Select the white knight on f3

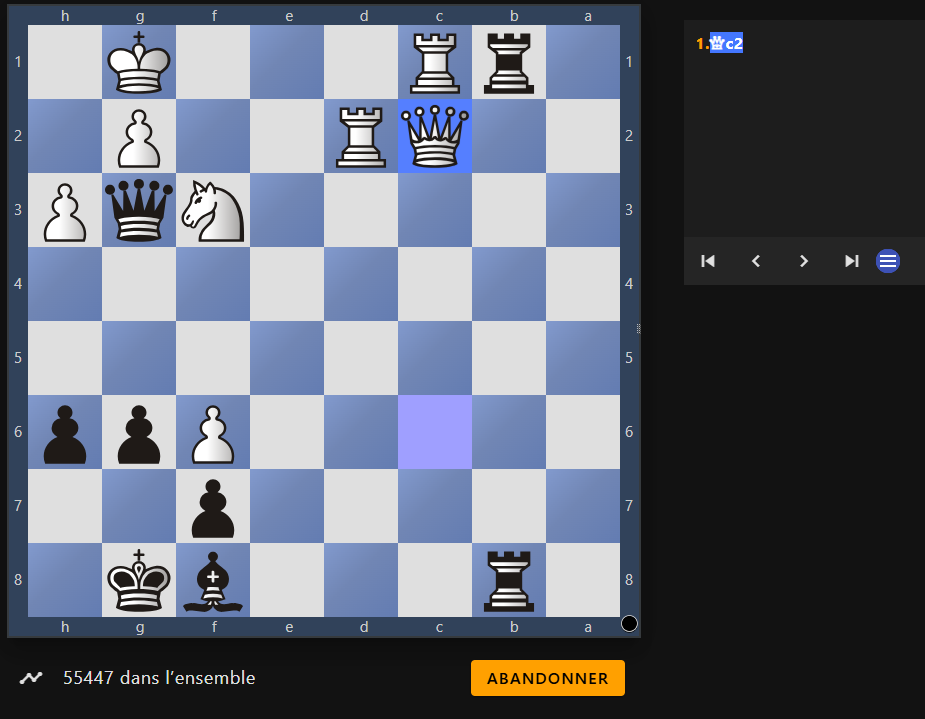point(213,210)
